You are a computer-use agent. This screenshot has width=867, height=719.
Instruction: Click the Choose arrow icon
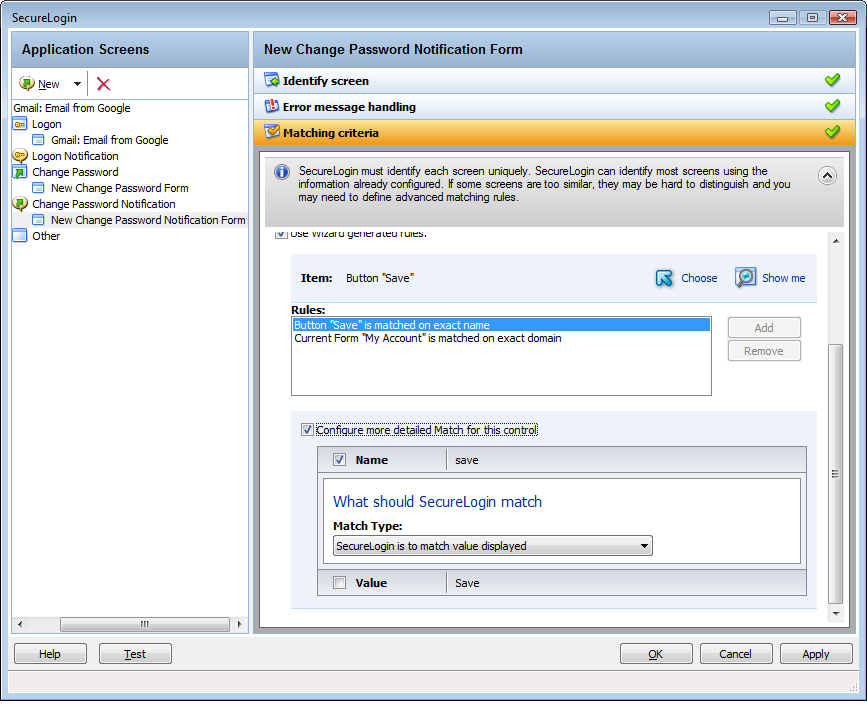click(x=664, y=278)
